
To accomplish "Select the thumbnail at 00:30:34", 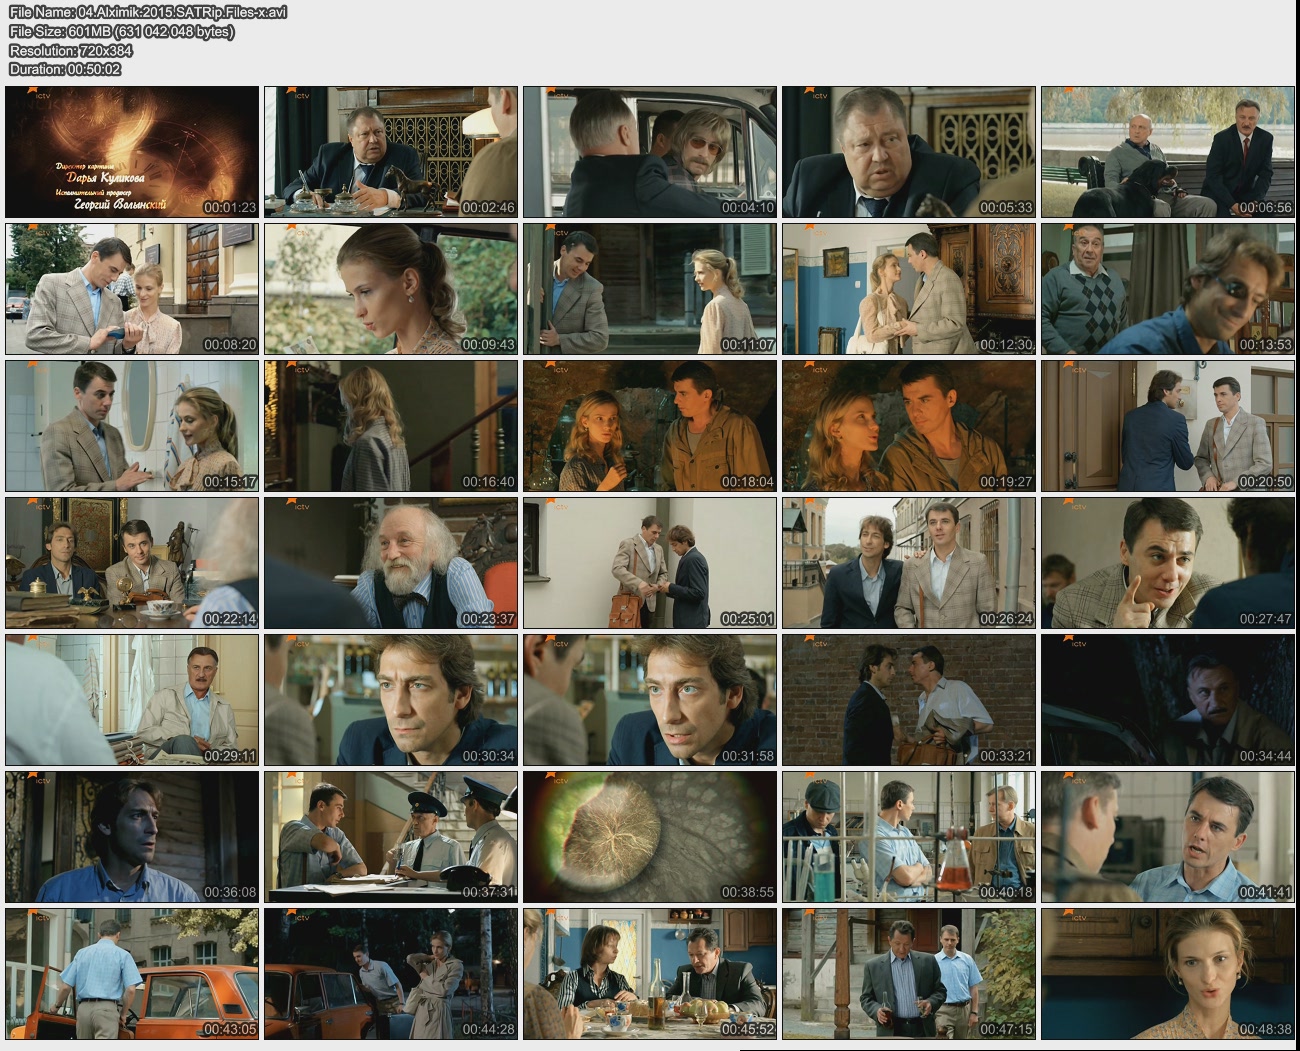I will pos(391,700).
